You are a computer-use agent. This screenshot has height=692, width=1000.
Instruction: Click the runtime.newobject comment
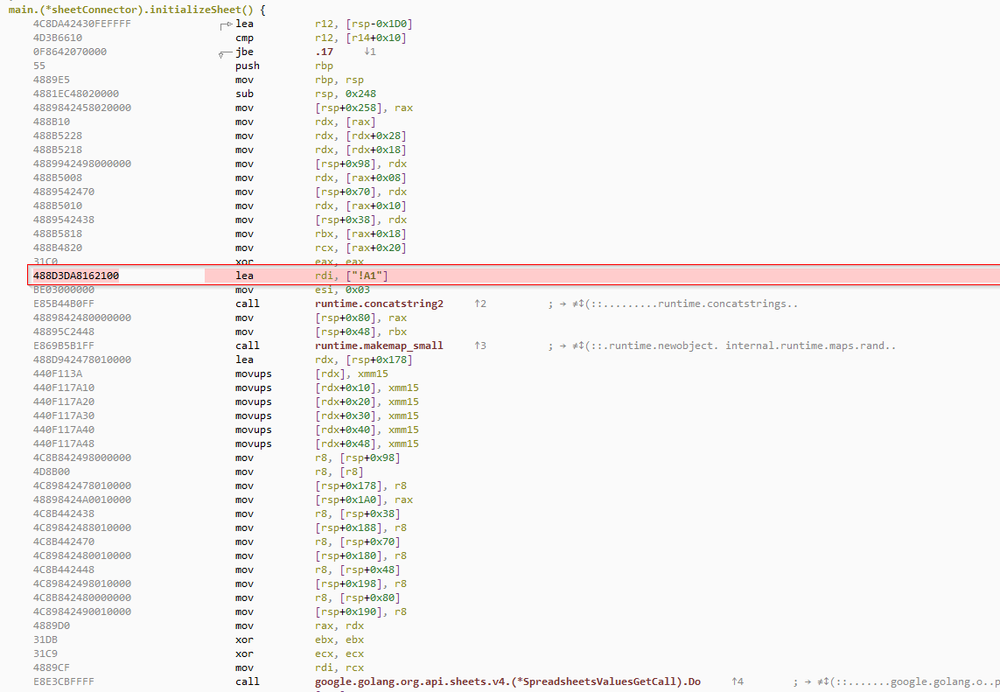722,346
